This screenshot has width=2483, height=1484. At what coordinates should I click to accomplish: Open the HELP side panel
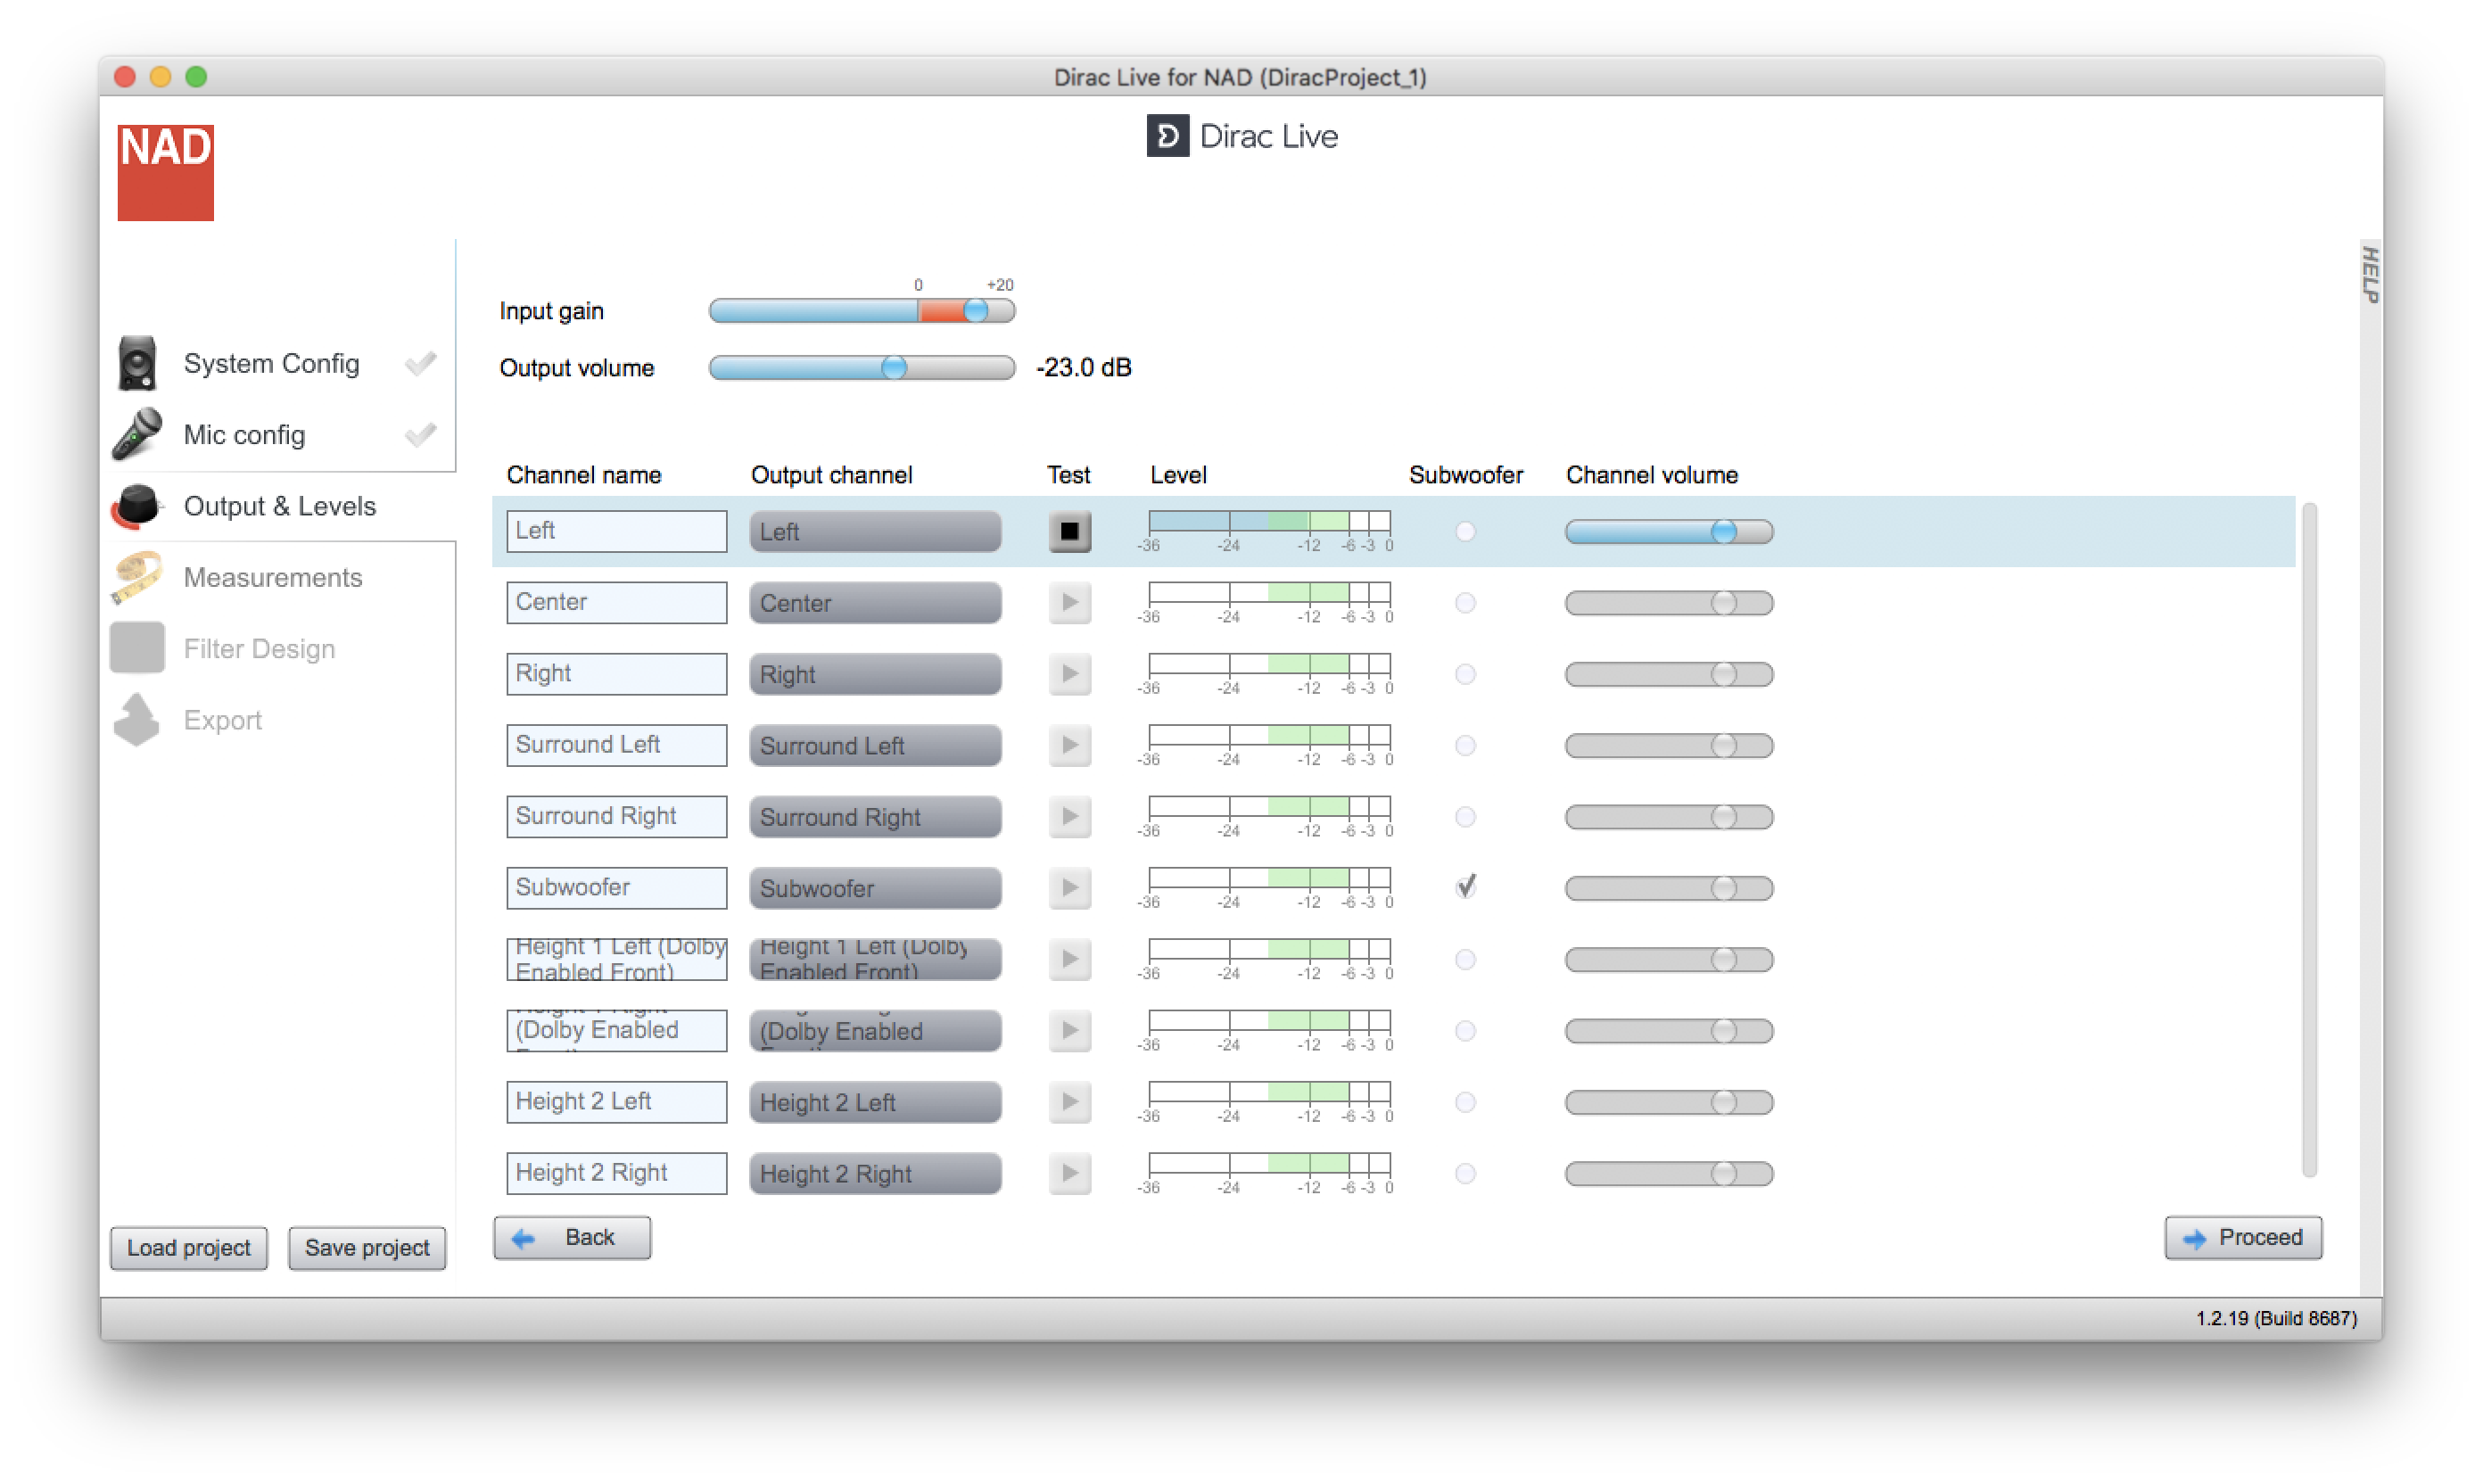[2369, 274]
